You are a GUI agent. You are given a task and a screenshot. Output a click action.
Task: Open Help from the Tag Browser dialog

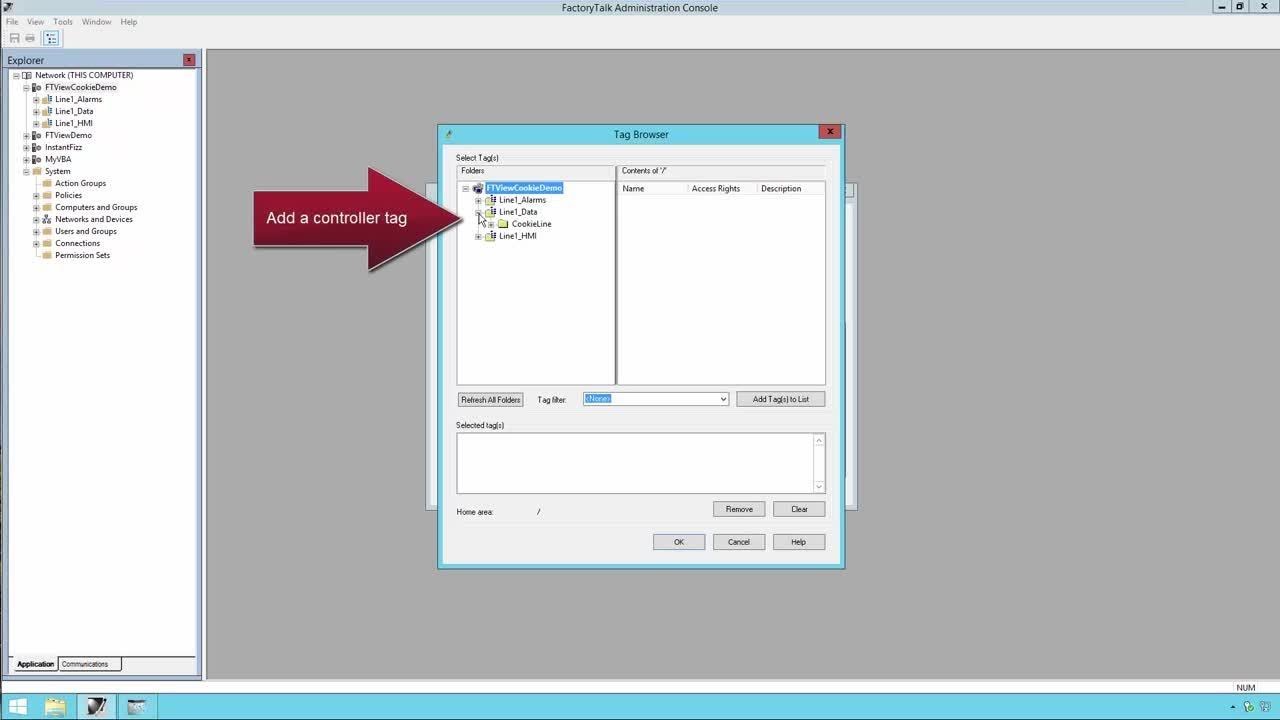pyautogui.click(x=799, y=542)
